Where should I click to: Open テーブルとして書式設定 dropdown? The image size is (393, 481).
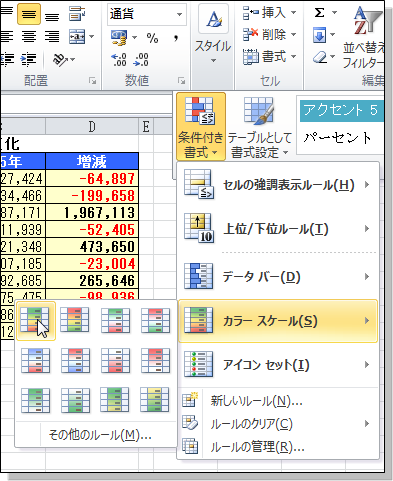point(260,127)
